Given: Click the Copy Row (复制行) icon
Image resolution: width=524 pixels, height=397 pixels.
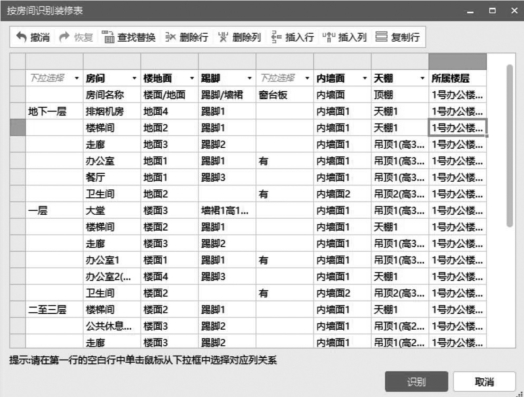Looking at the screenshot, I should [381, 37].
